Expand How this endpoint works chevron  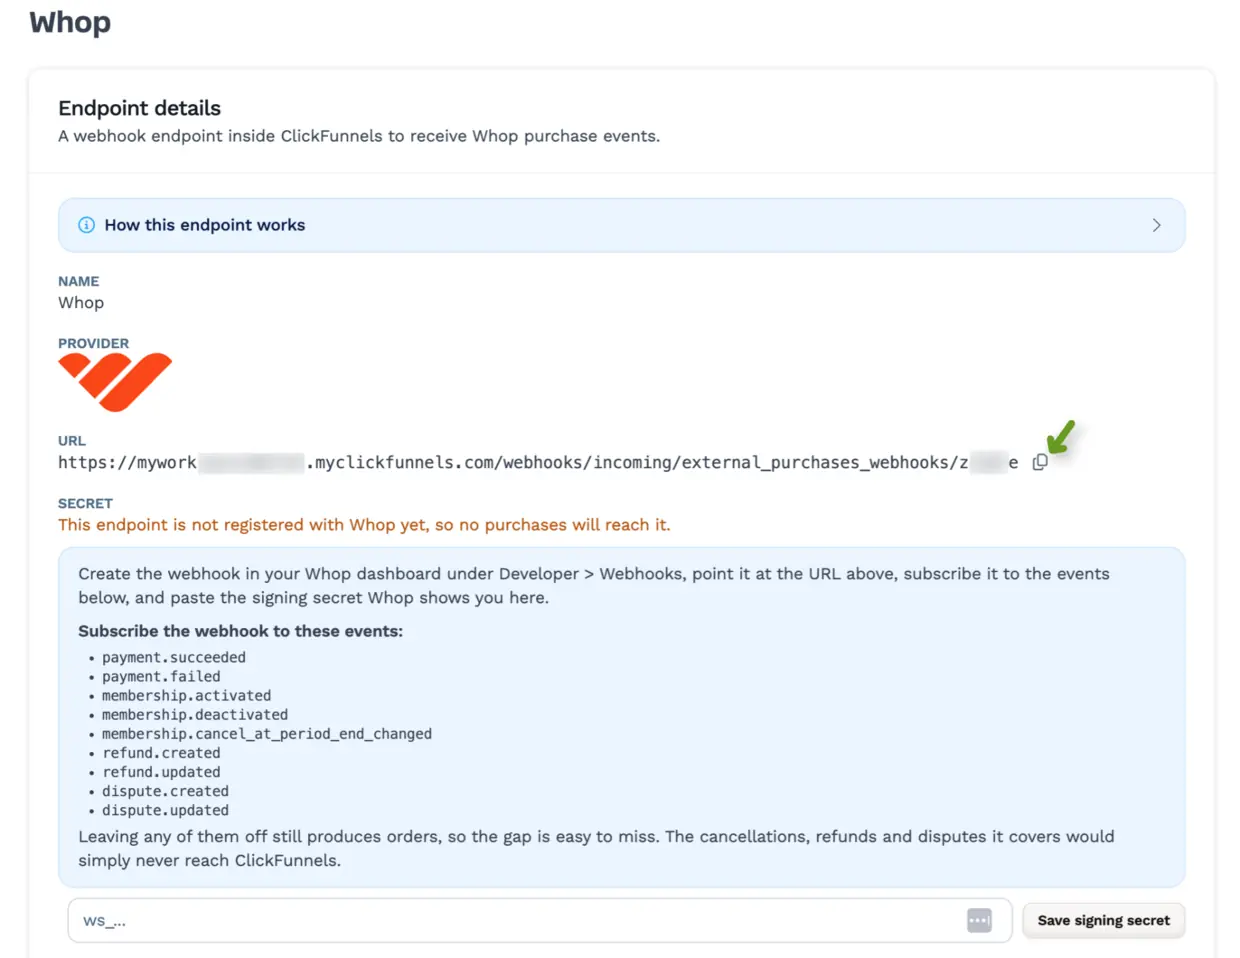coord(1156,225)
